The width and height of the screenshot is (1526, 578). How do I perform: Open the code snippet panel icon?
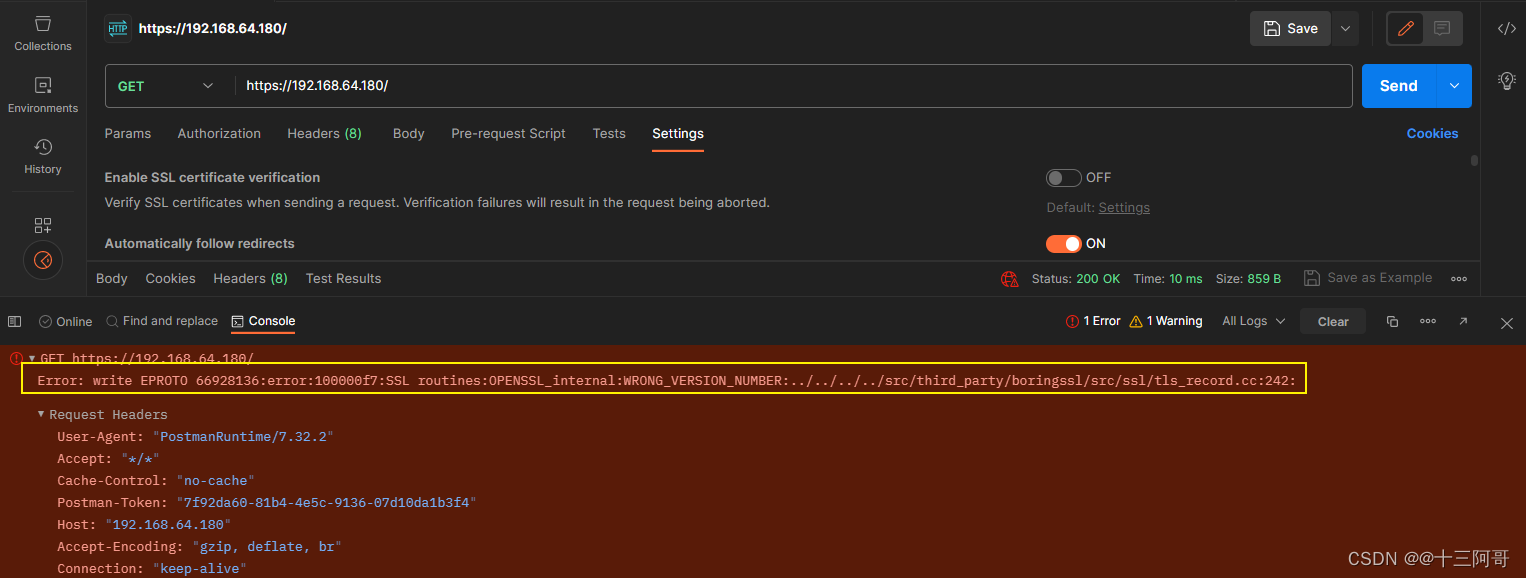point(1506,28)
